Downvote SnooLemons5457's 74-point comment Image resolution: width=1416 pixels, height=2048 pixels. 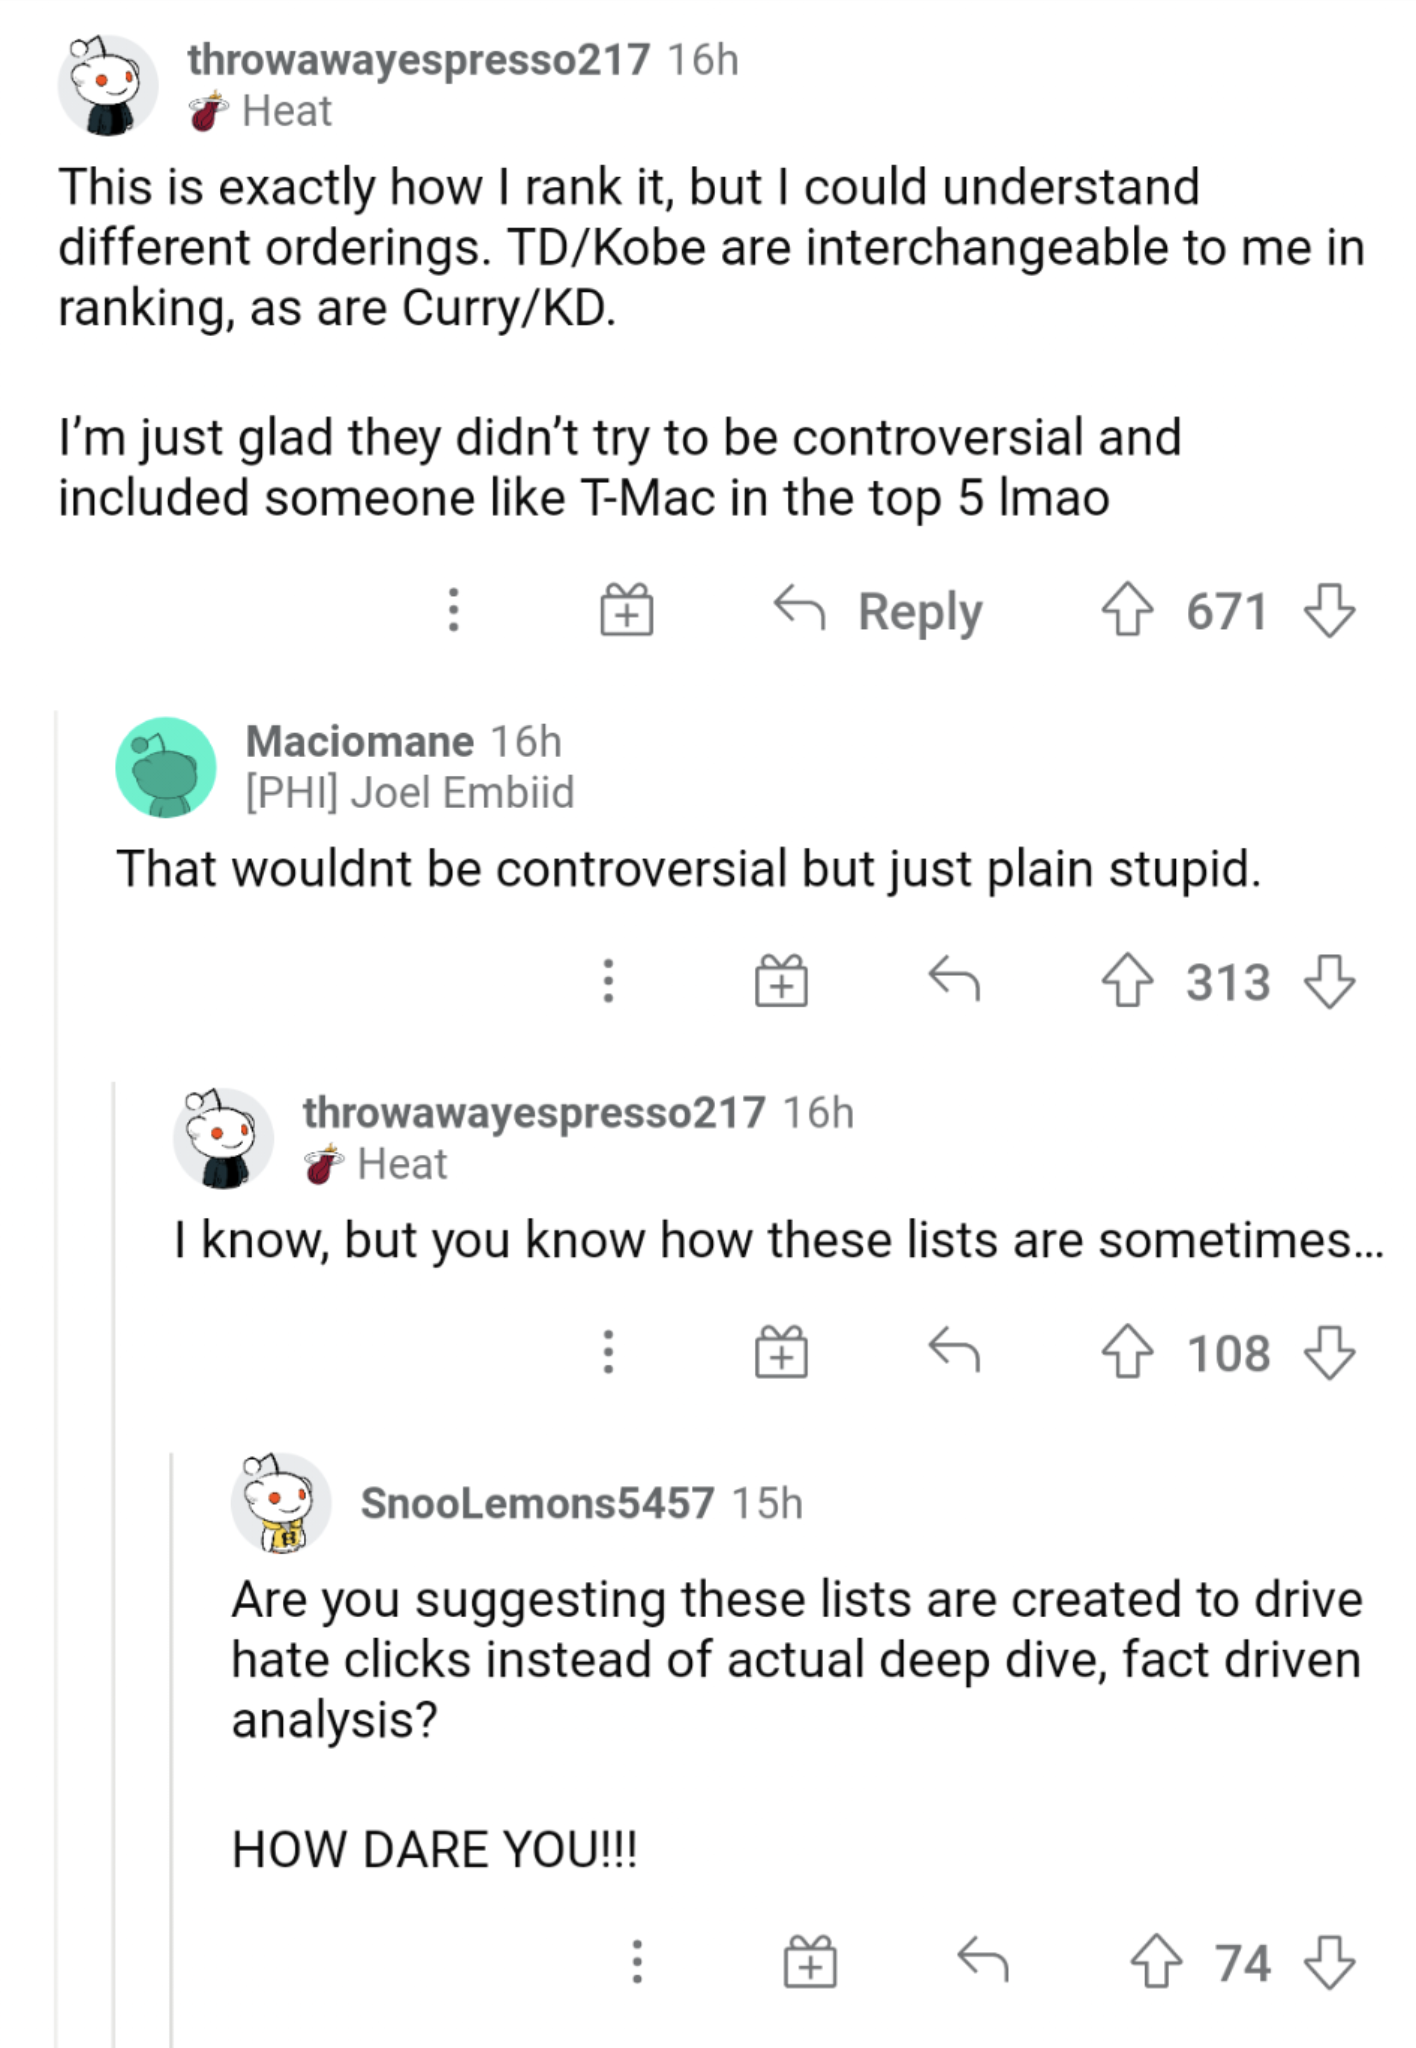(1330, 1962)
